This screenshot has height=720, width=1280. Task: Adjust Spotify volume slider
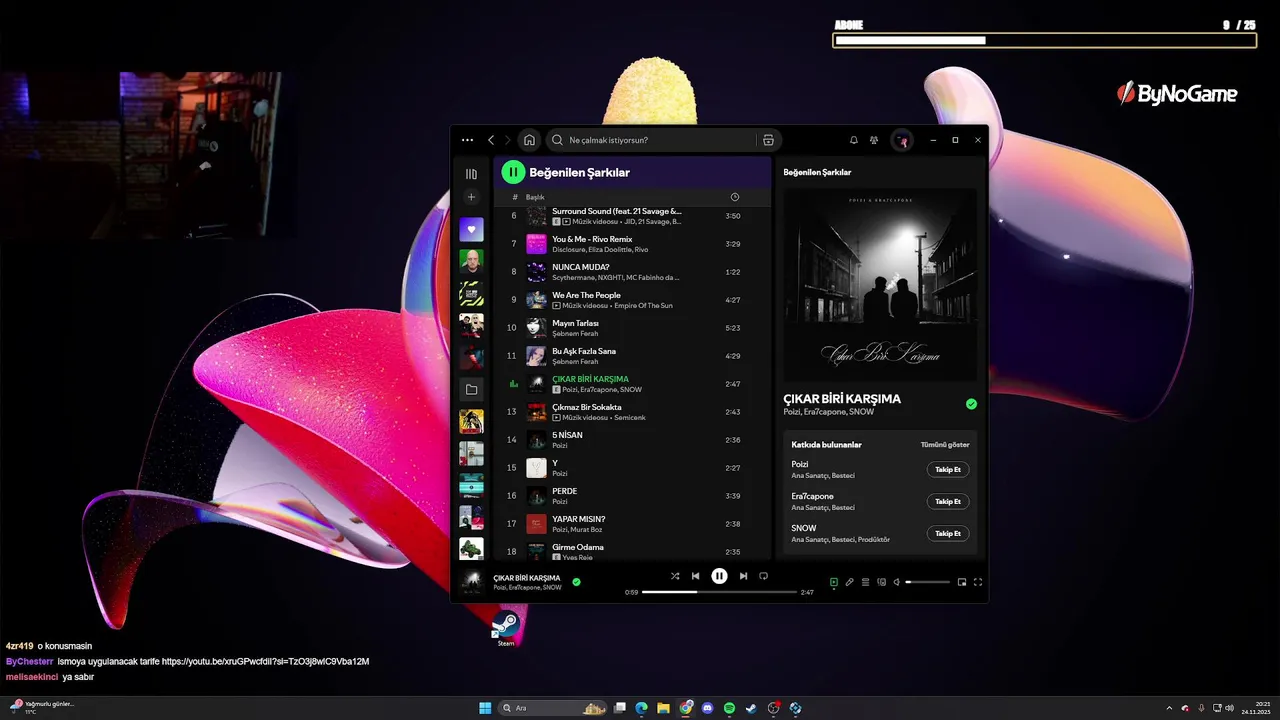pos(927,582)
